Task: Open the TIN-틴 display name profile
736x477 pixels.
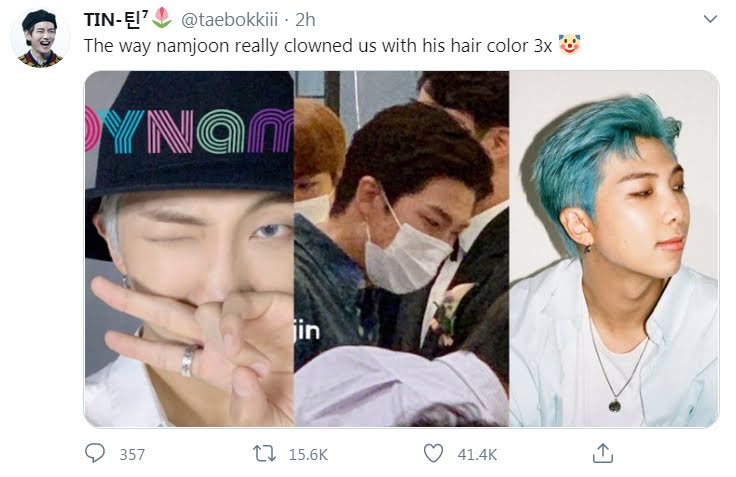Action: pos(116,20)
